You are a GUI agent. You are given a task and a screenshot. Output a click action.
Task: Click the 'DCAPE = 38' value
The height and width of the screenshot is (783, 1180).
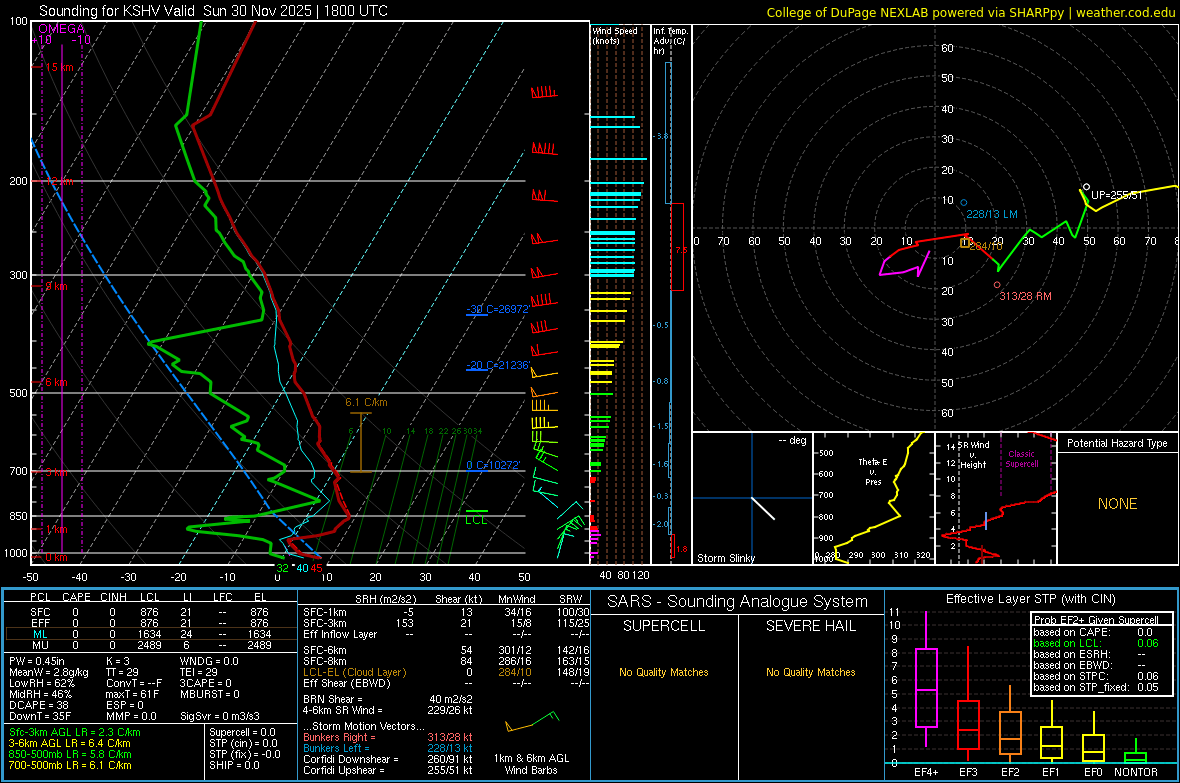tap(39, 705)
